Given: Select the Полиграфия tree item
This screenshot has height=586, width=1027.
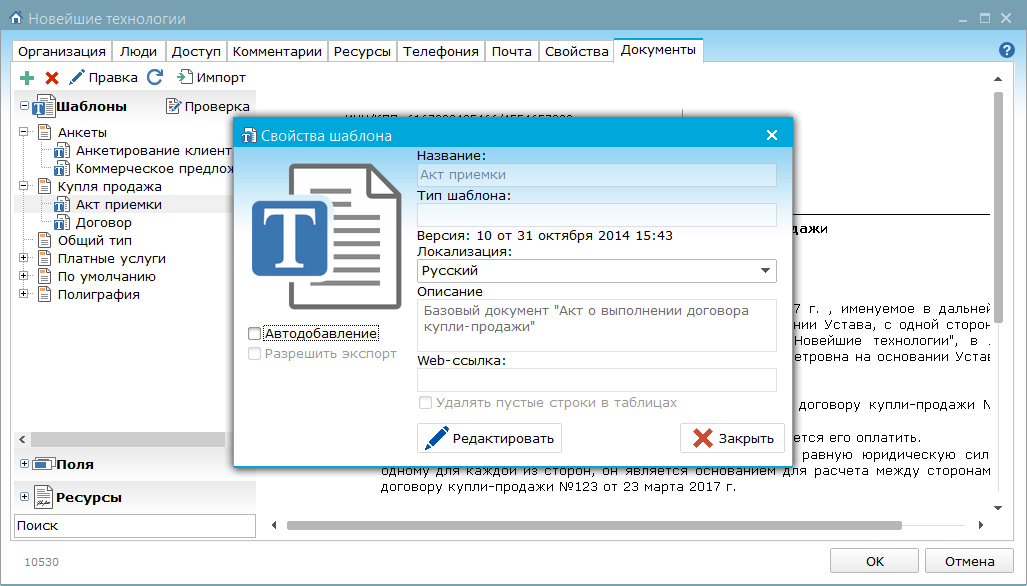Looking at the screenshot, I should pyautogui.click(x=98, y=295).
